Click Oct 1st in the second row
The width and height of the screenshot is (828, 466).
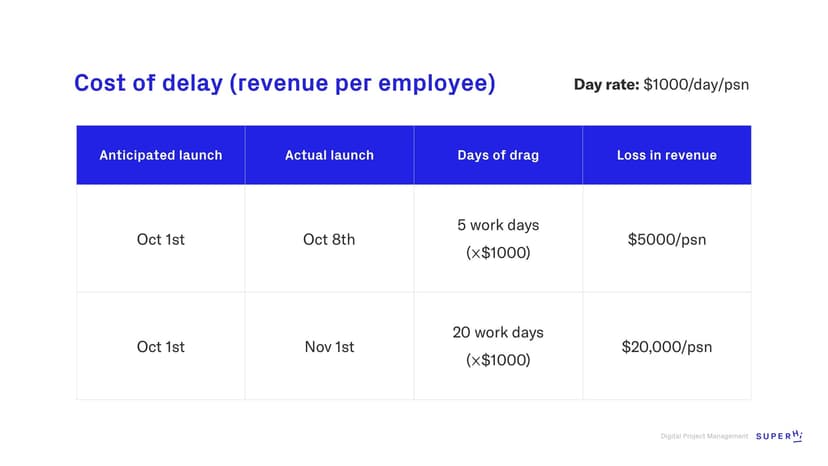pos(160,347)
